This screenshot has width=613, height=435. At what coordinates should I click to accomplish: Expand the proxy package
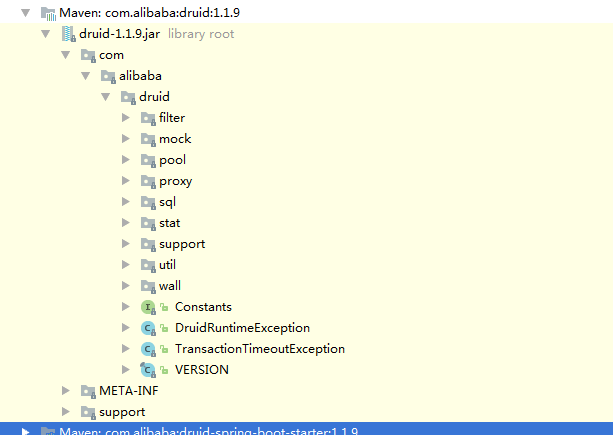pos(125,181)
